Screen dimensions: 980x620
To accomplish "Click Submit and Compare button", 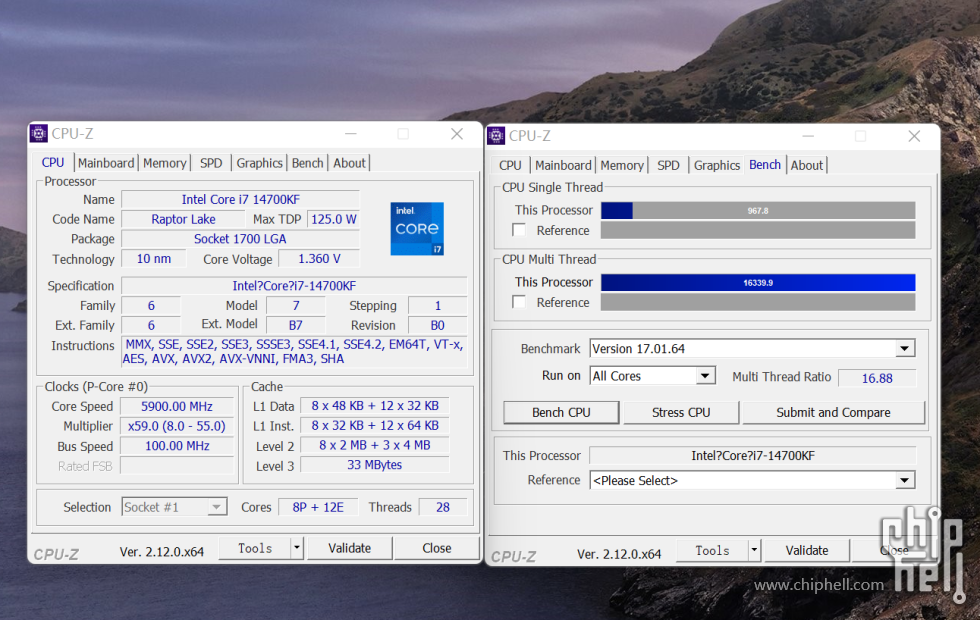I will 833,412.
